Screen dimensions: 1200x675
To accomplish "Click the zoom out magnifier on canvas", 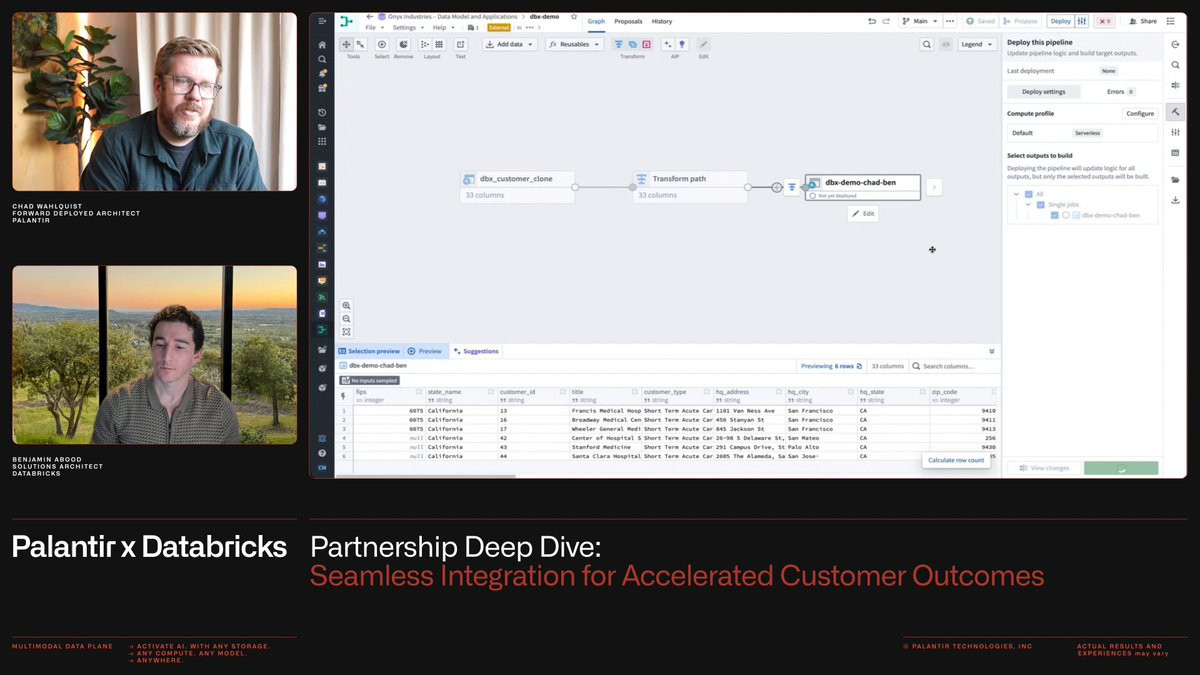I will coord(346,319).
